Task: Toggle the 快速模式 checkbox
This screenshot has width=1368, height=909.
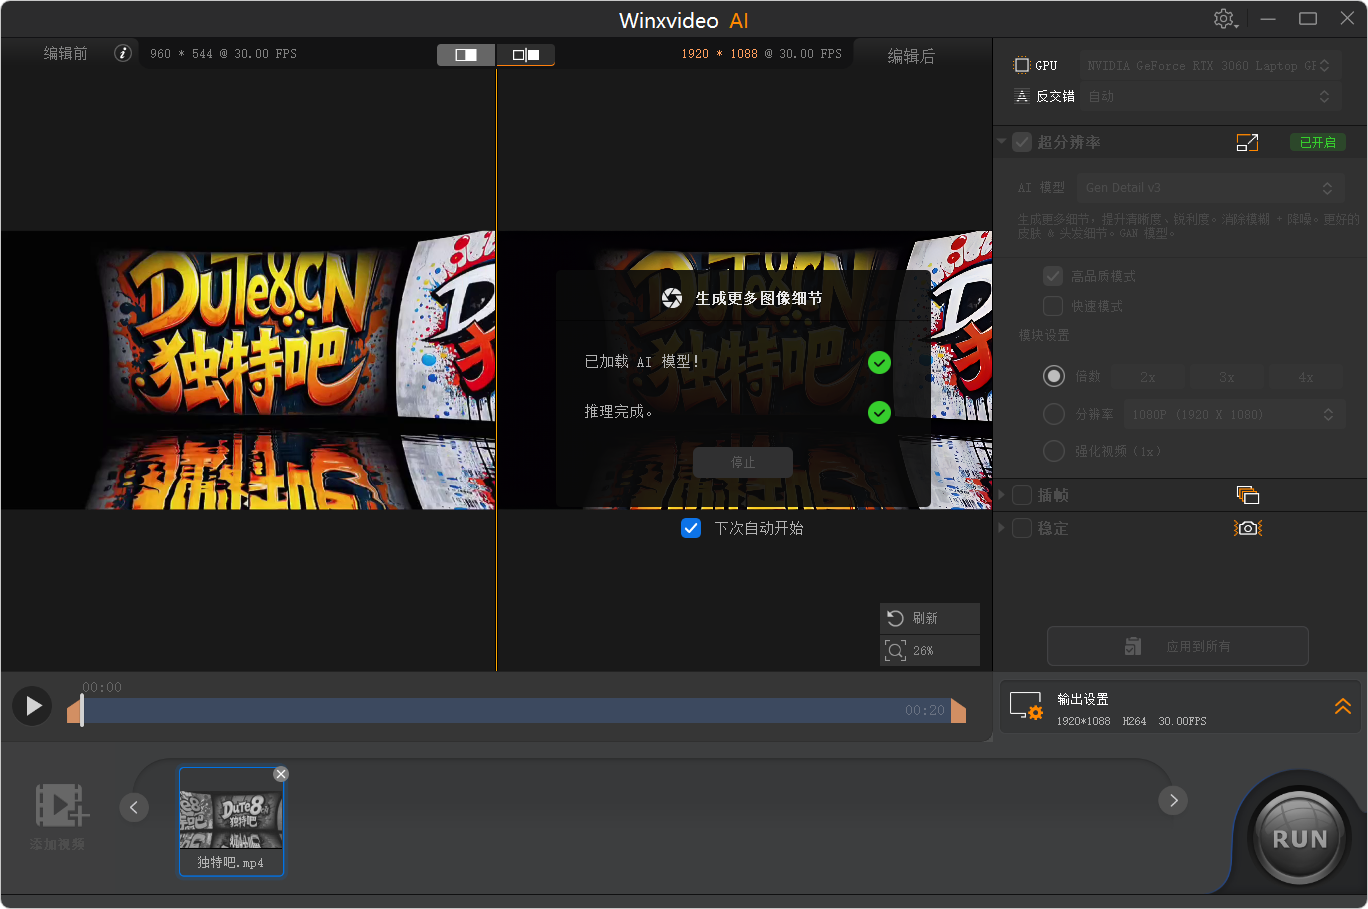Action: pyautogui.click(x=1053, y=306)
